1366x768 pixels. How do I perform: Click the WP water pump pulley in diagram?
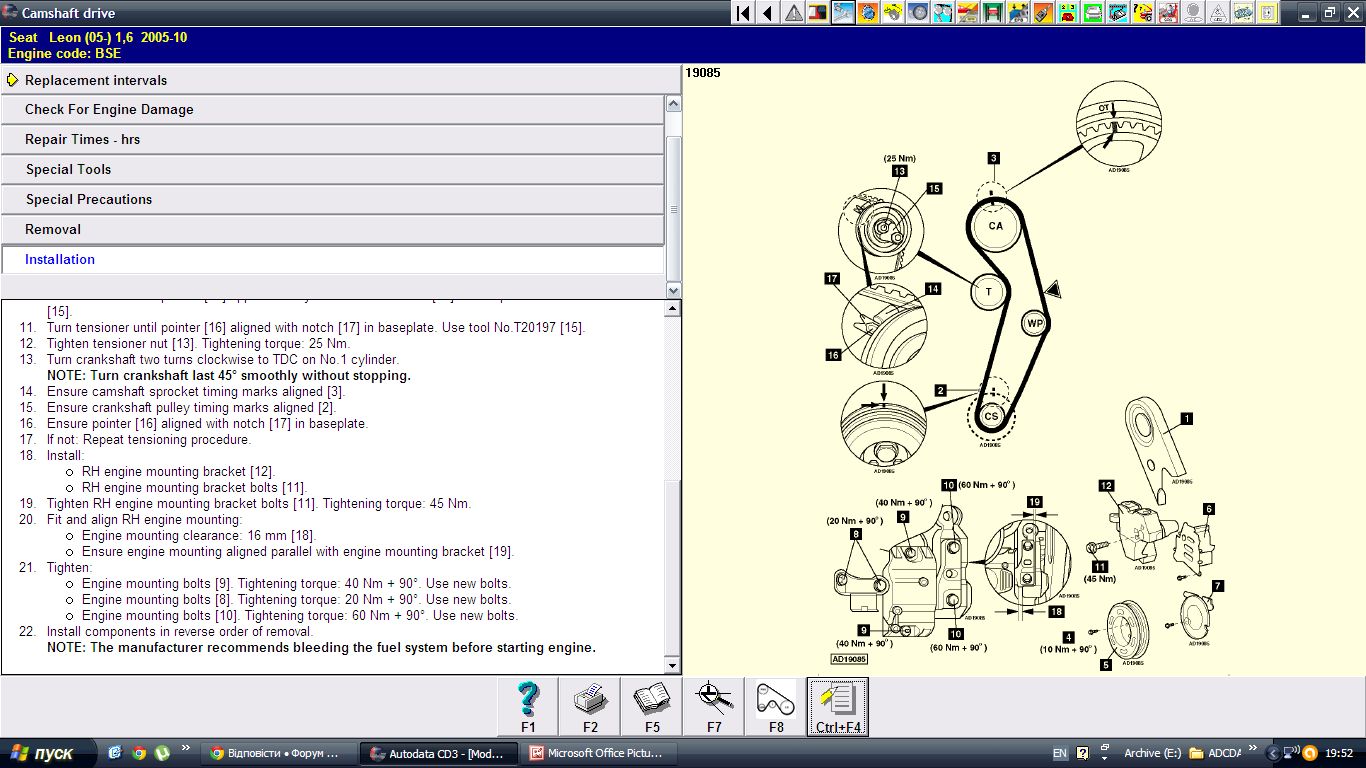click(x=1034, y=323)
